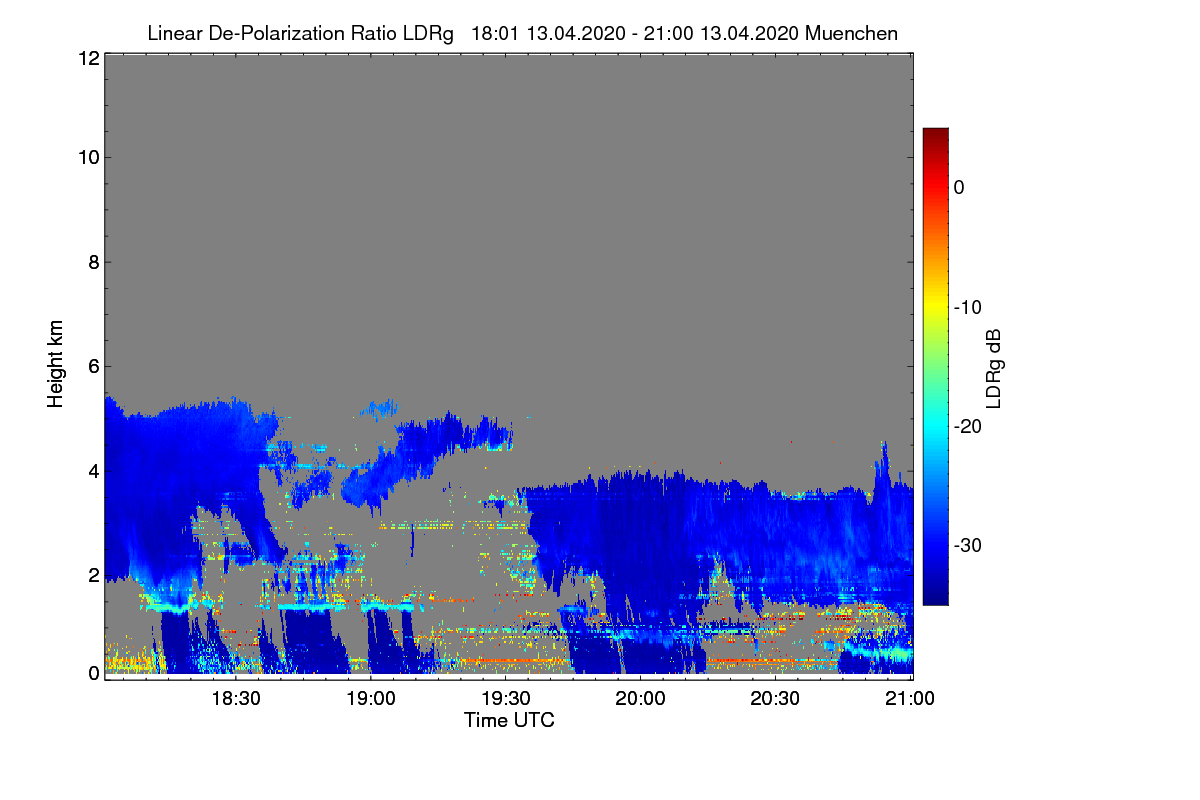1200x800 pixels.
Task: Click the '12' height tick label
Action: pyautogui.click(x=88, y=59)
